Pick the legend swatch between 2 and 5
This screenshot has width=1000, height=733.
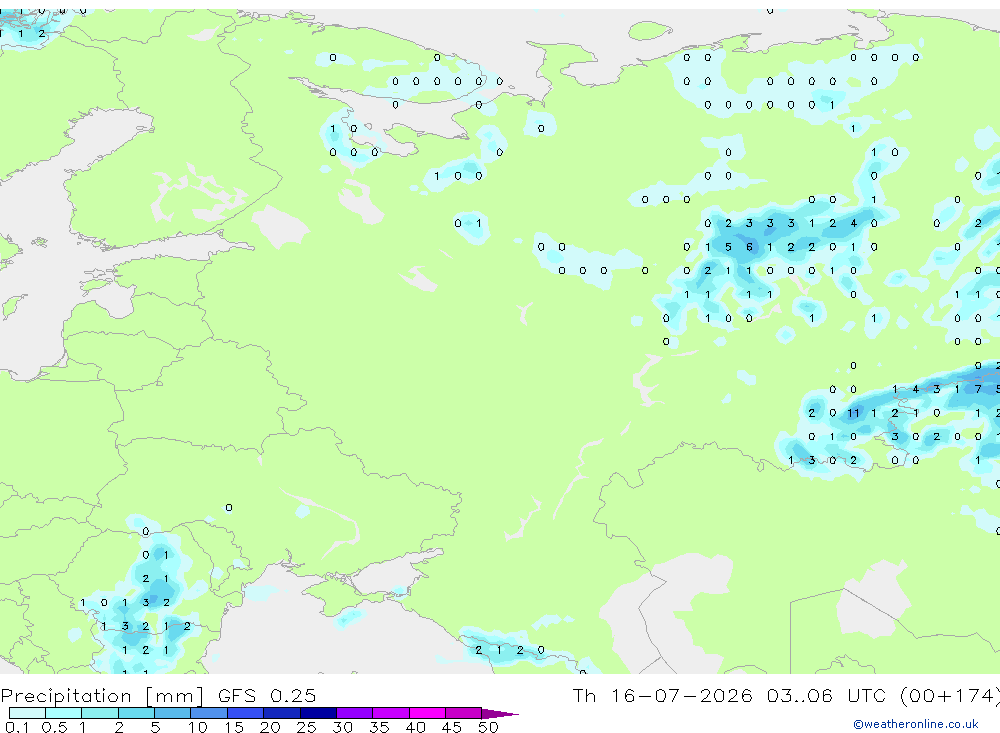(x=136, y=713)
